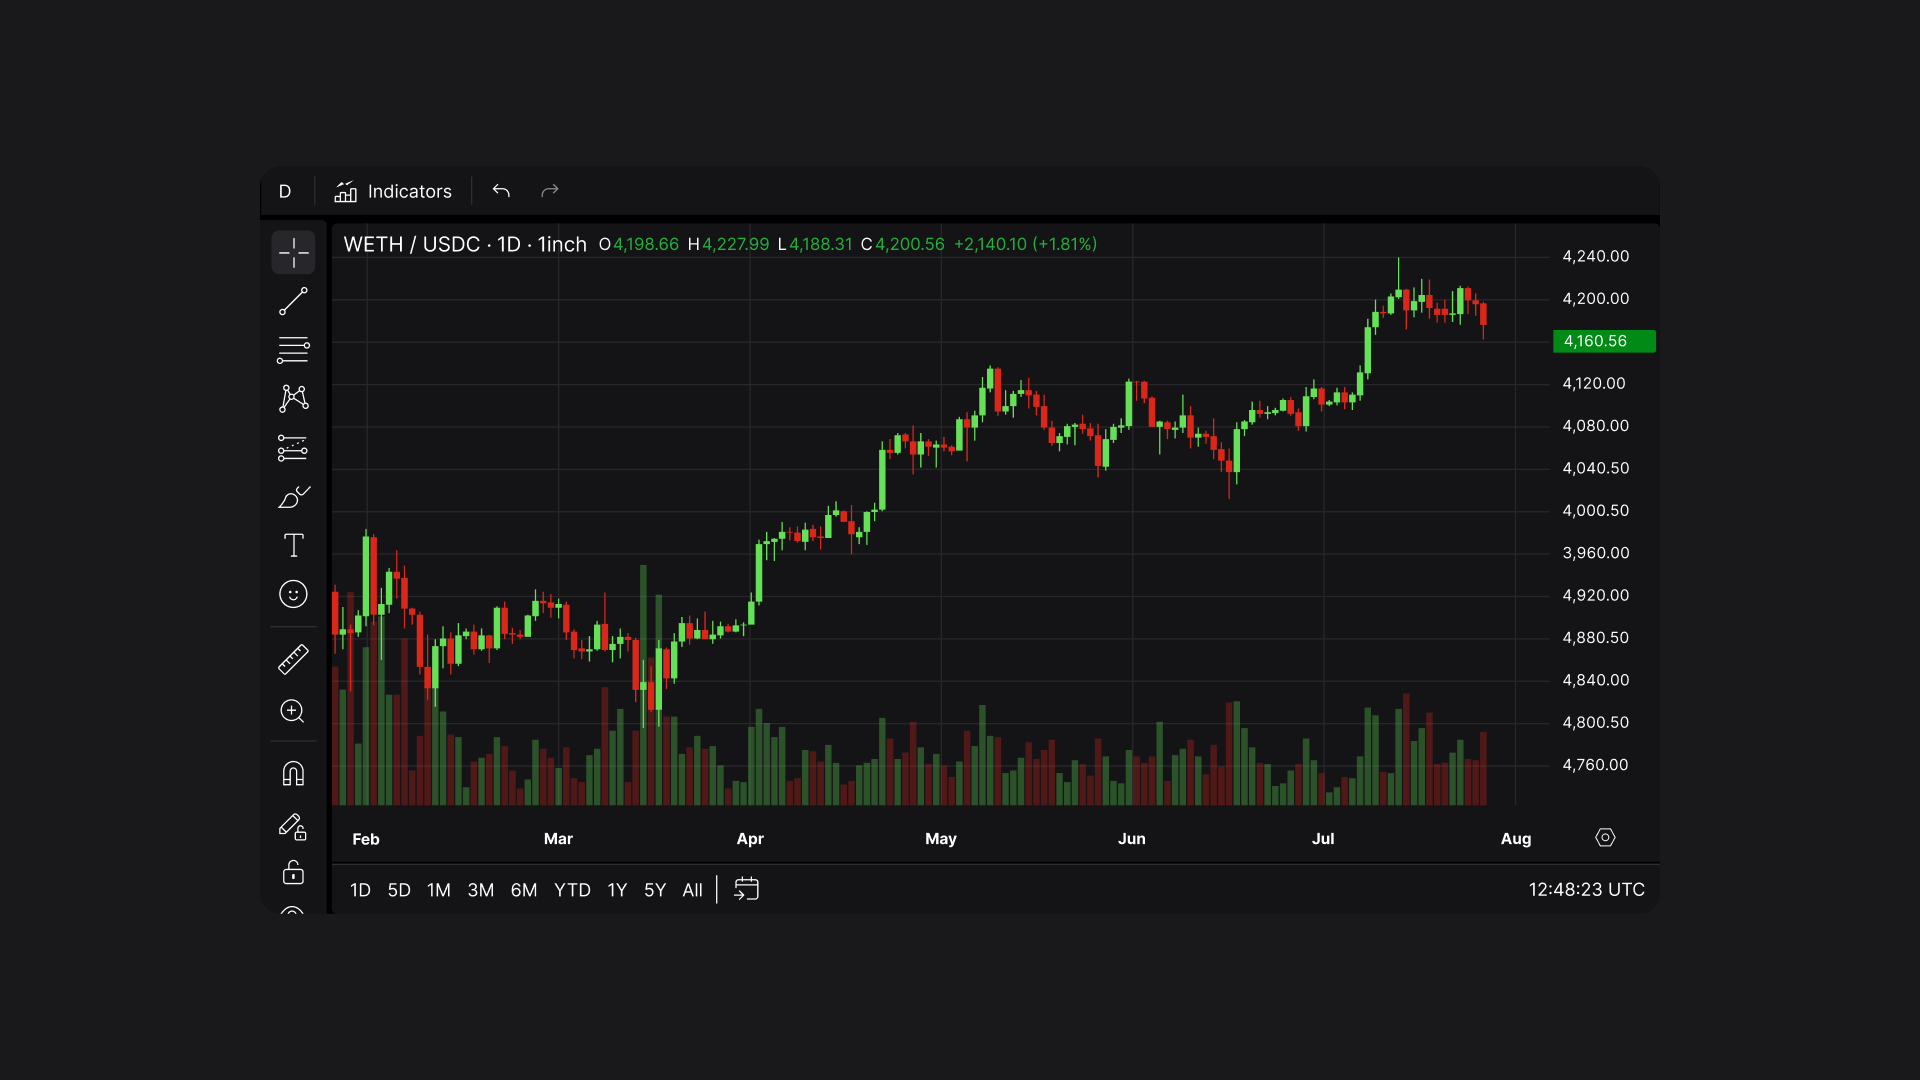Select the crosshair cursor tool
The height and width of the screenshot is (1080, 1920).
[293, 253]
